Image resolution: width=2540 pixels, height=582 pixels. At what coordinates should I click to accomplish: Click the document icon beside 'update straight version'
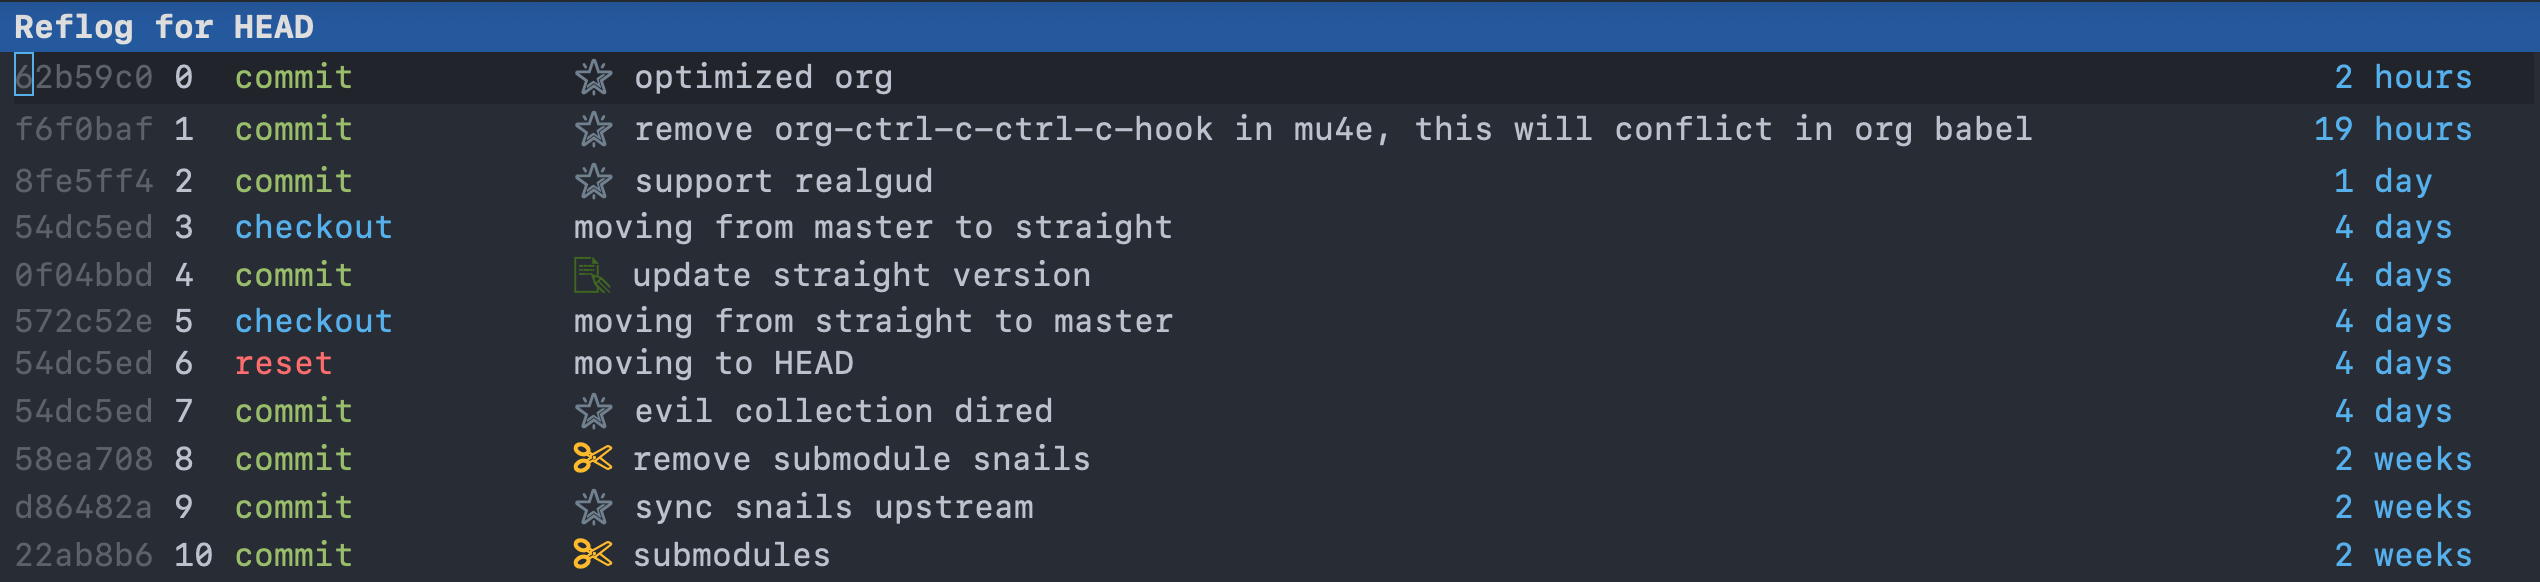tap(592, 275)
